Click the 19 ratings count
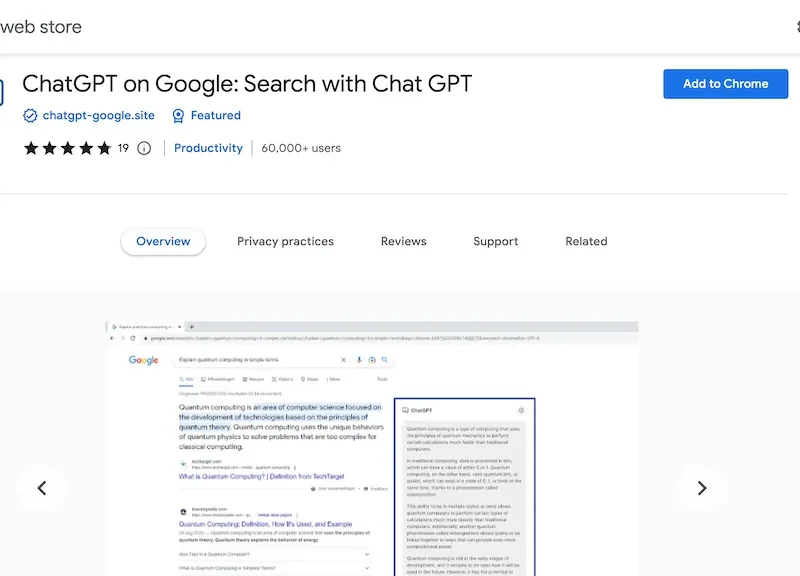800x576 pixels. (123, 147)
